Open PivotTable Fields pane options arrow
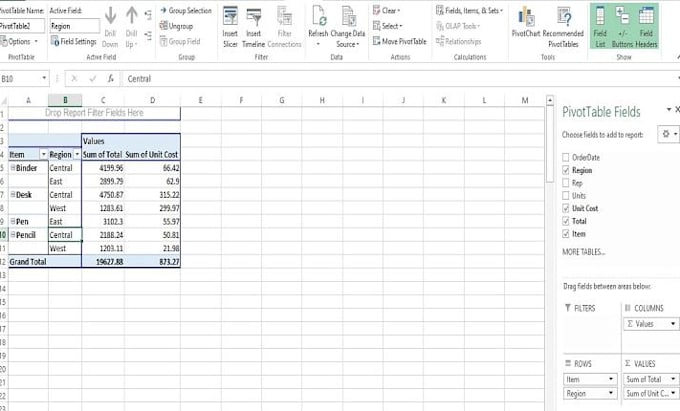Image resolution: width=680 pixels, height=411 pixels. tap(669, 109)
